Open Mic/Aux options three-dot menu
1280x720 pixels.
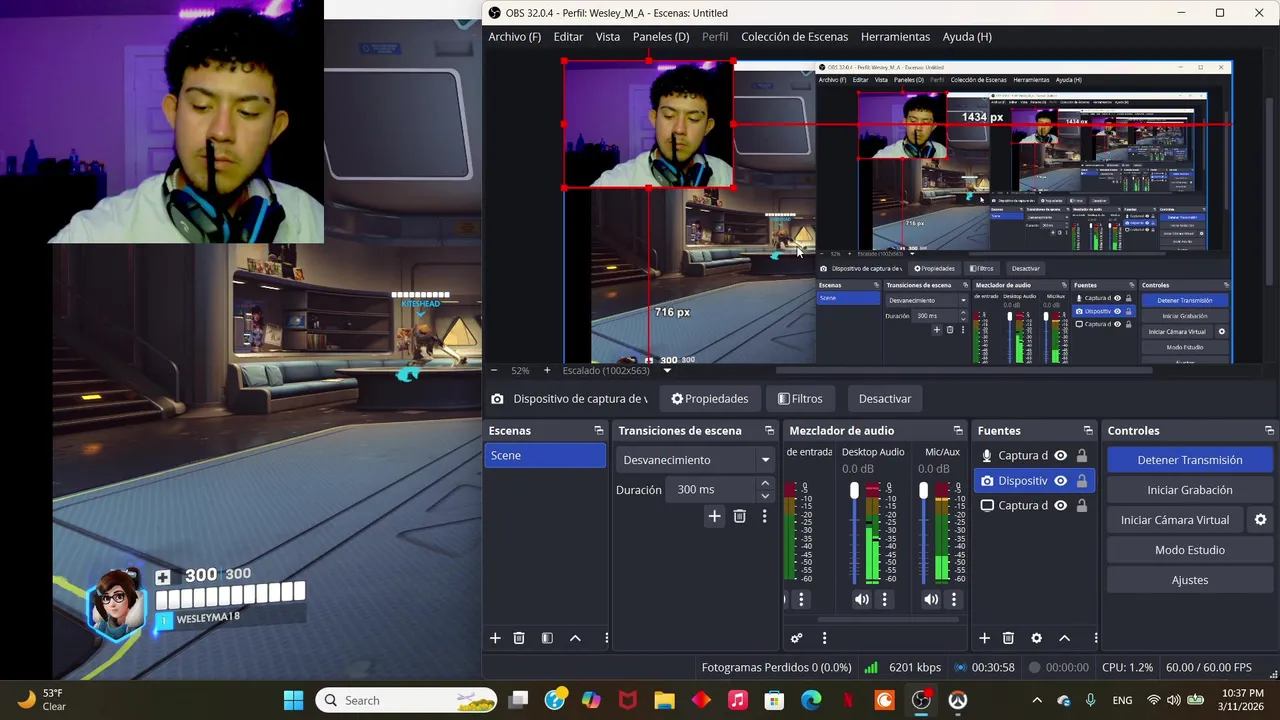(954, 600)
